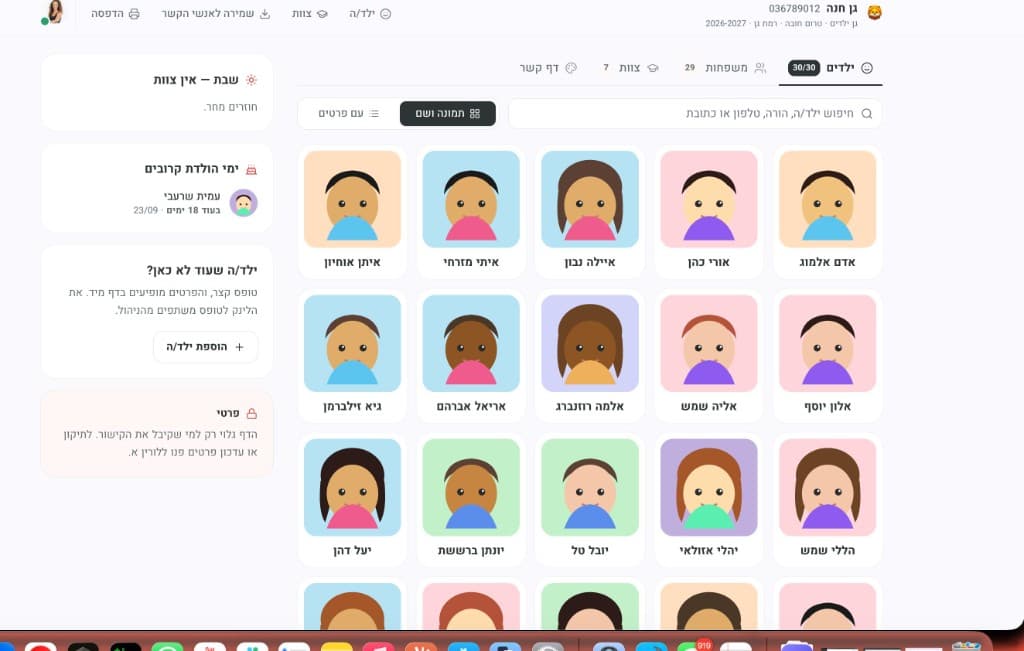This screenshot has height=651, width=1024.
Task: Click the הוספת ילד/ה button
Action: point(205,347)
